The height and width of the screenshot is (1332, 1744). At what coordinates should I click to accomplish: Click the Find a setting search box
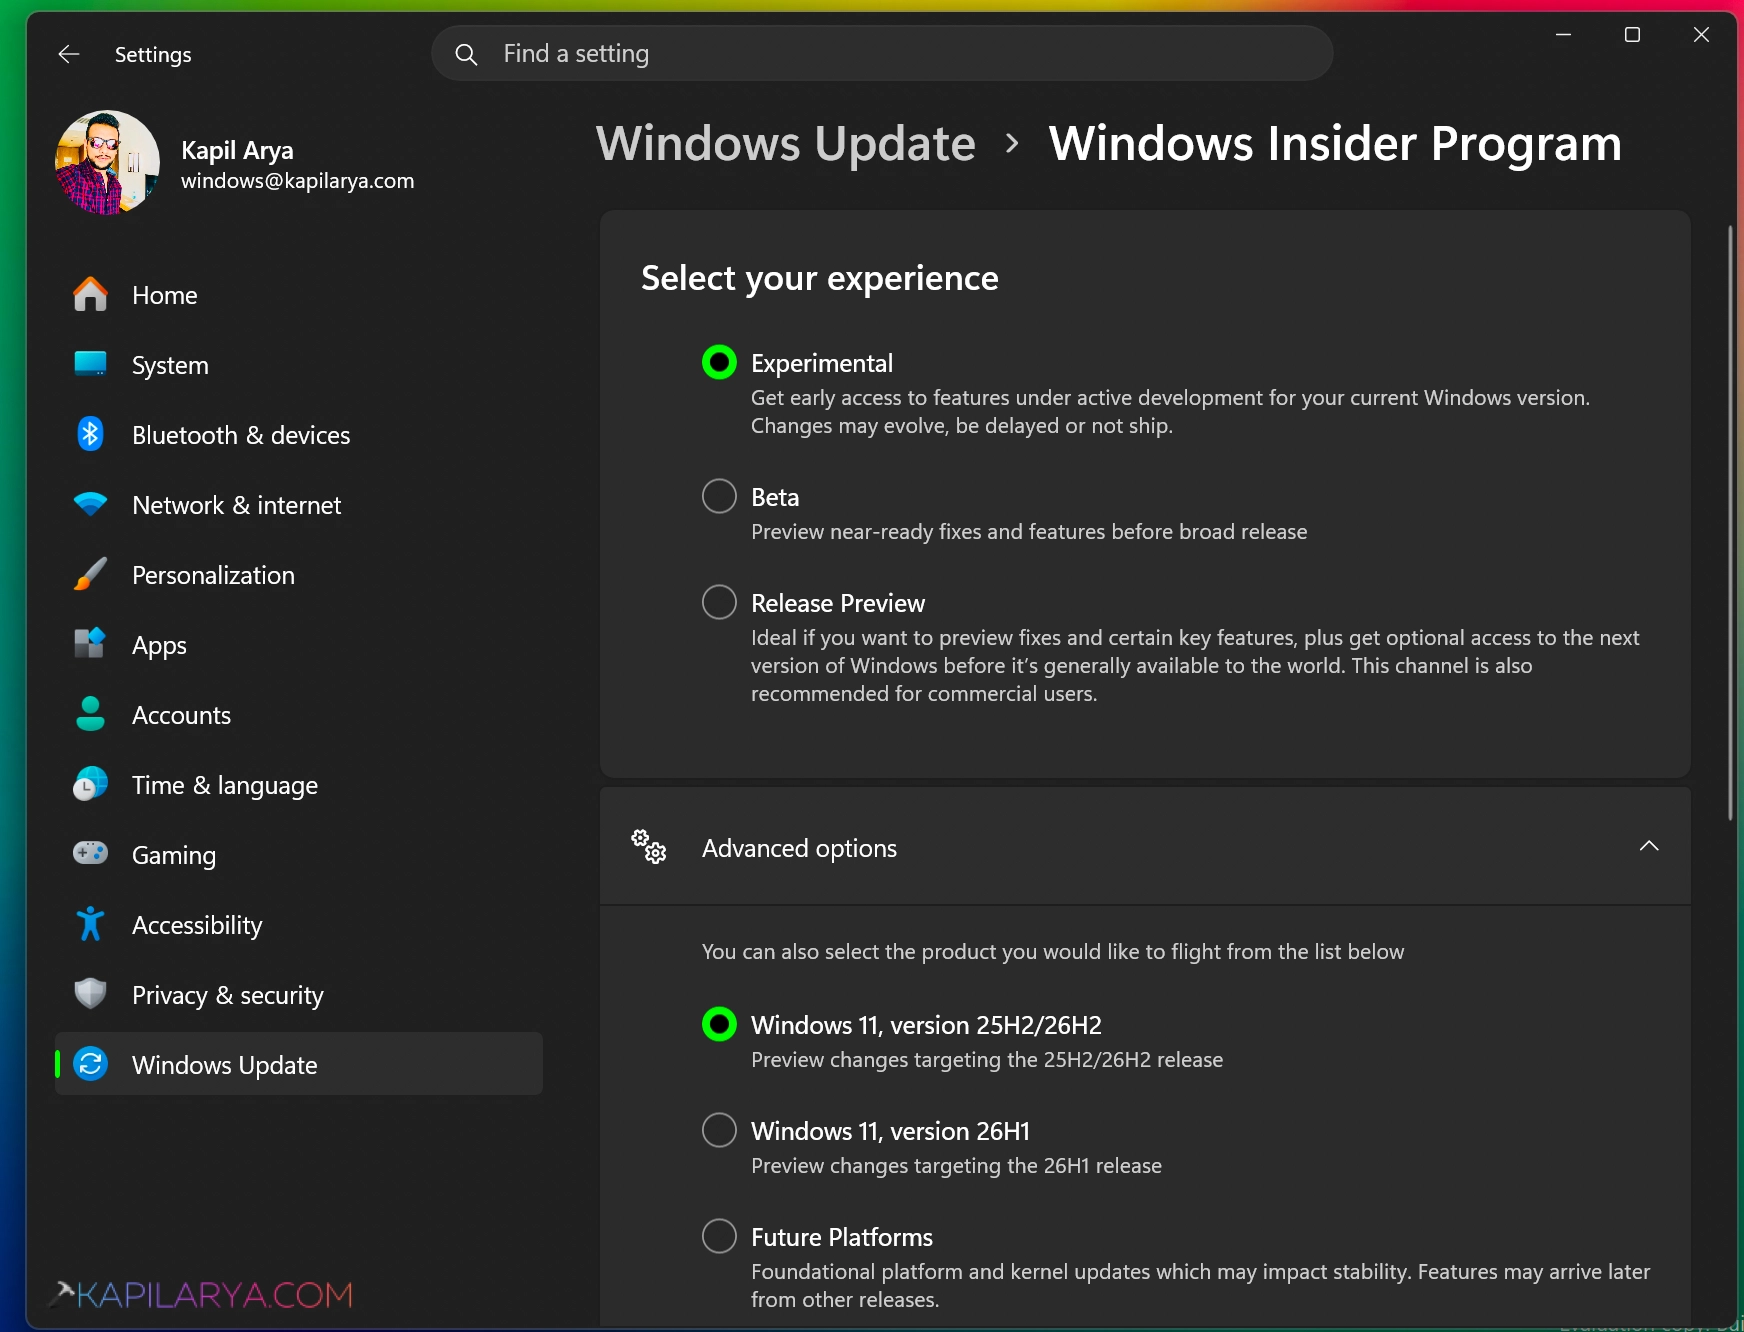882,54
